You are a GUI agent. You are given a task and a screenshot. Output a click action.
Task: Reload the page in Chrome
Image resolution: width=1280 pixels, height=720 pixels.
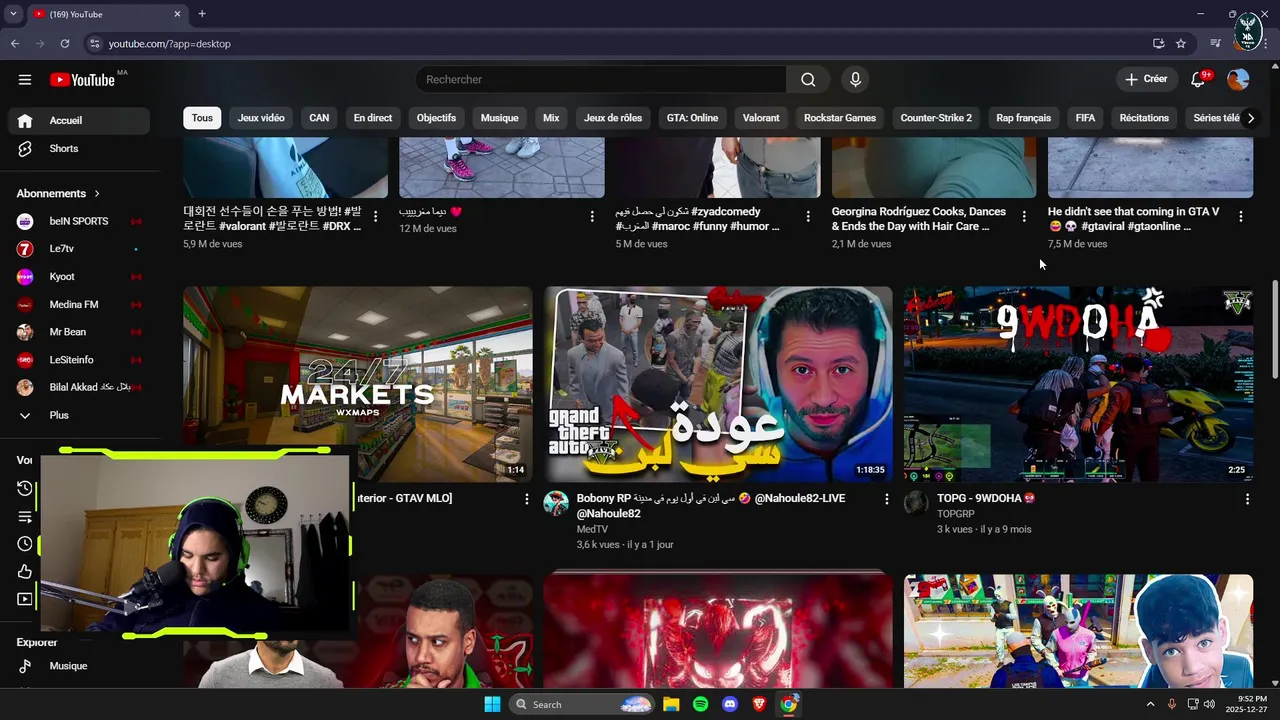[65, 44]
